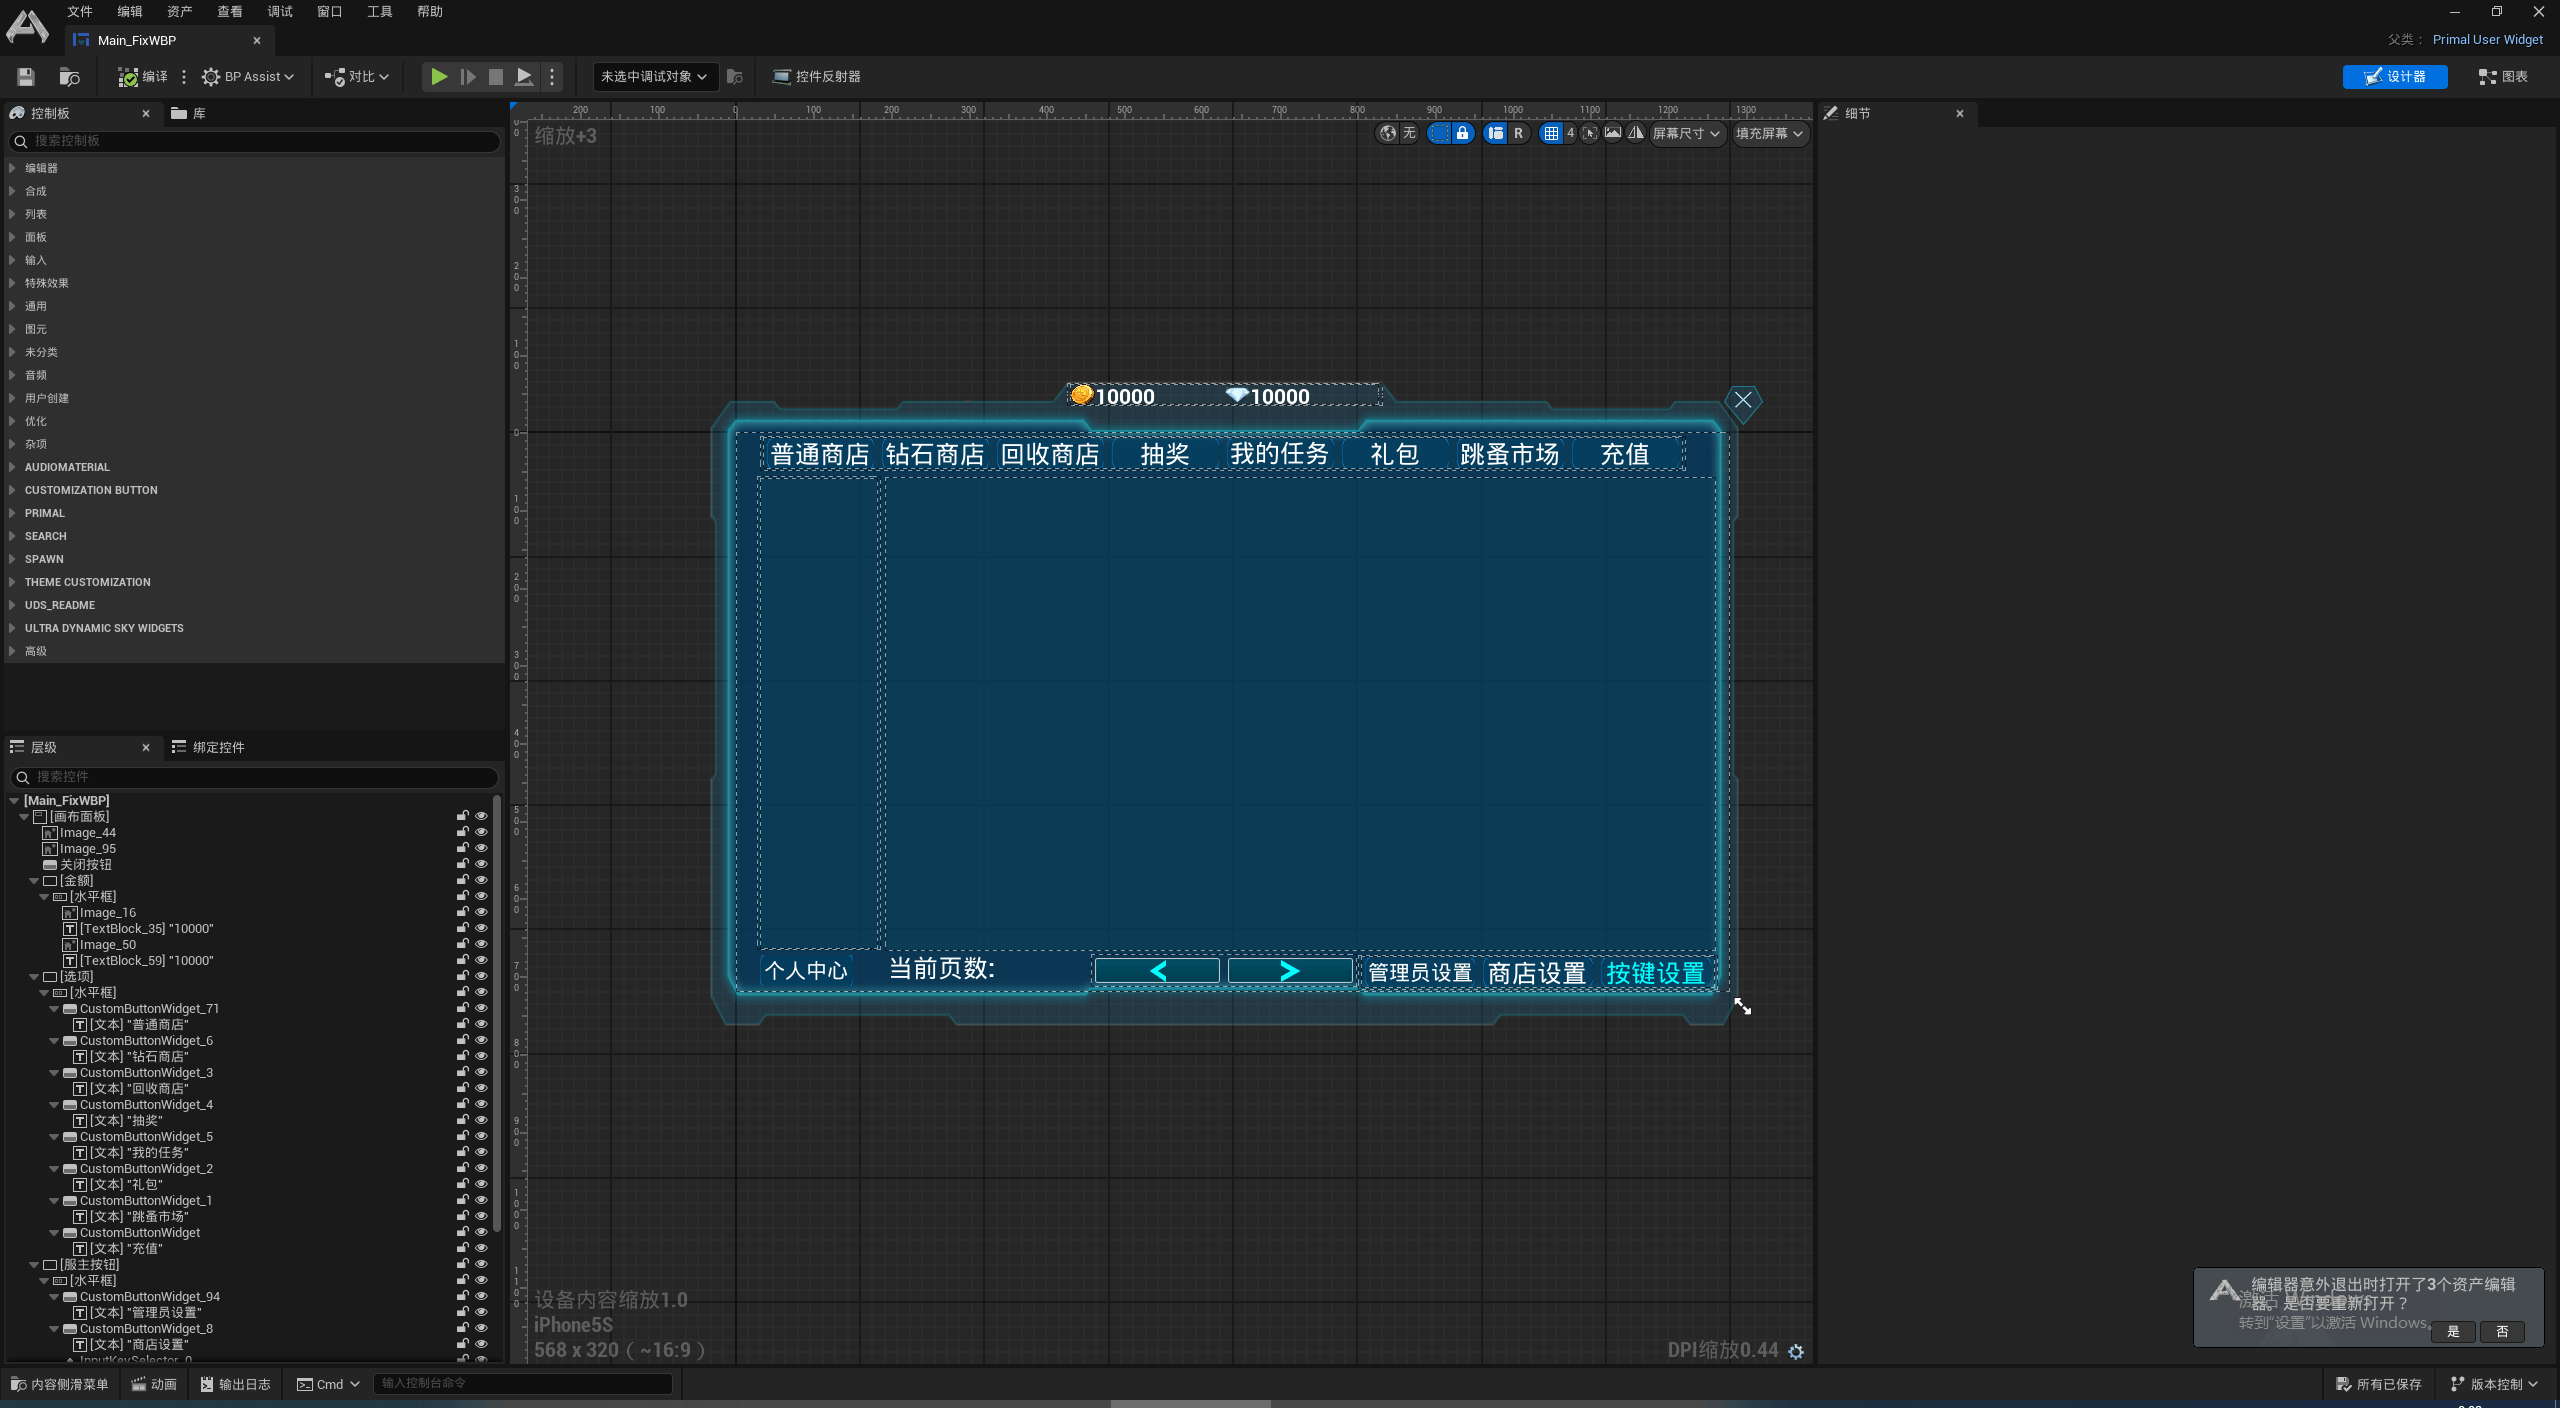
Task: Toggle visibility of the 关闭按钮 widget
Action: pyautogui.click(x=481, y=864)
